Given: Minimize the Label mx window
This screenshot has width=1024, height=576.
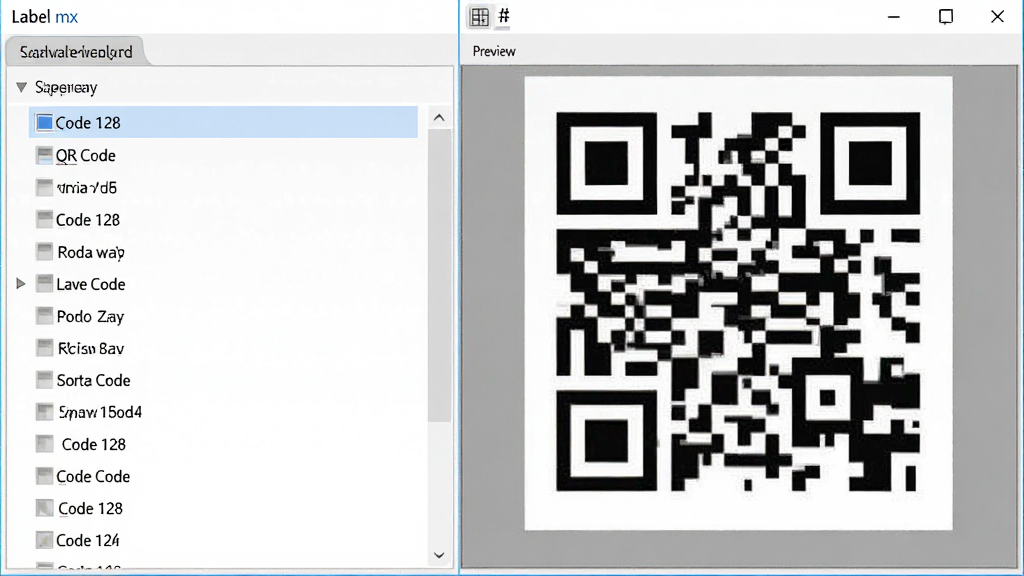Looking at the screenshot, I should [x=894, y=16].
